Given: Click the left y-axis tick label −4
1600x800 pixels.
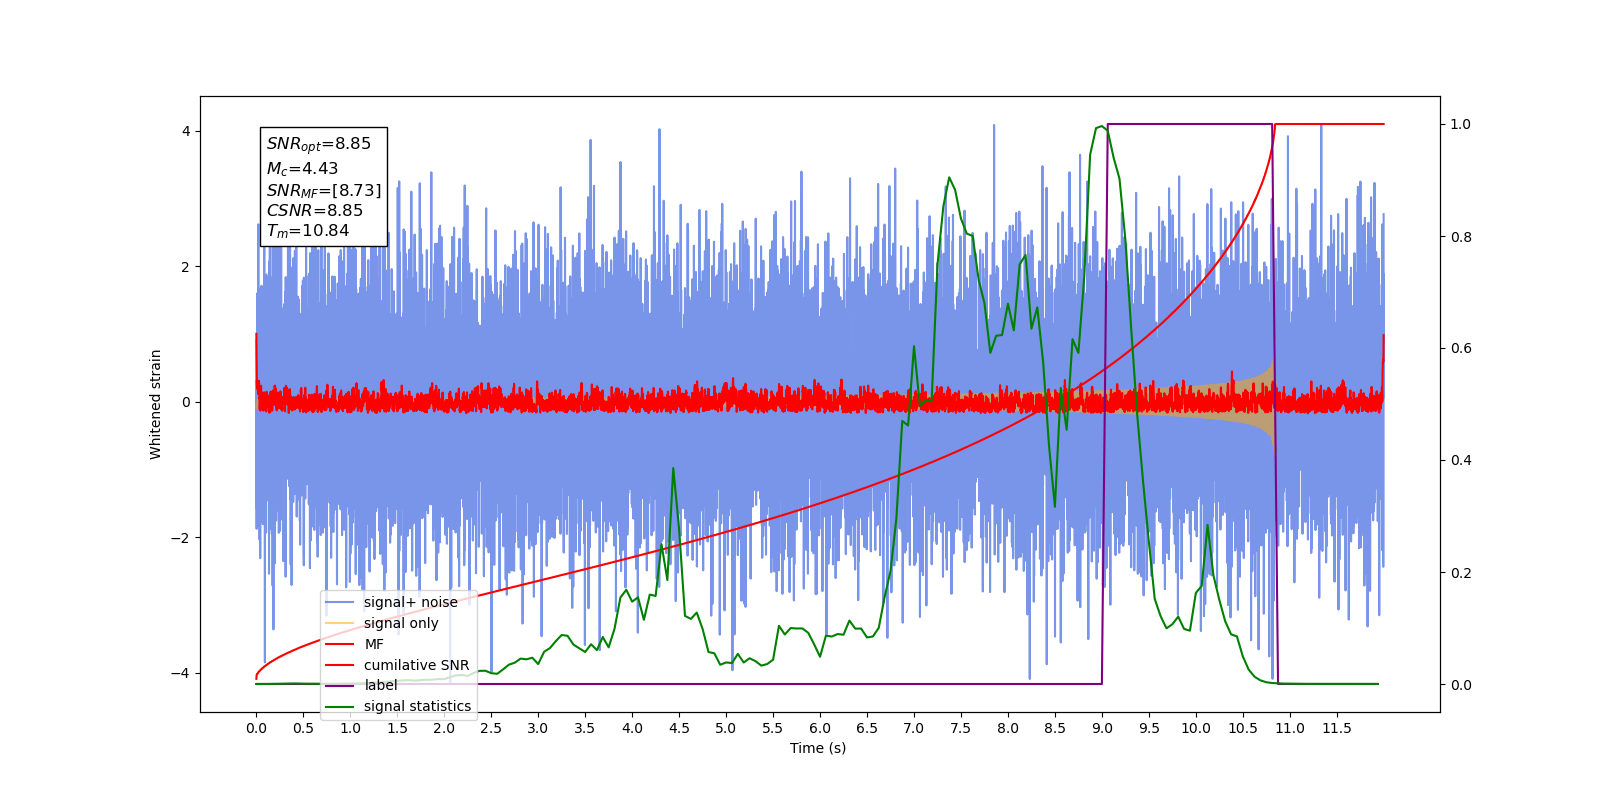Looking at the screenshot, I should click(181, 673).
